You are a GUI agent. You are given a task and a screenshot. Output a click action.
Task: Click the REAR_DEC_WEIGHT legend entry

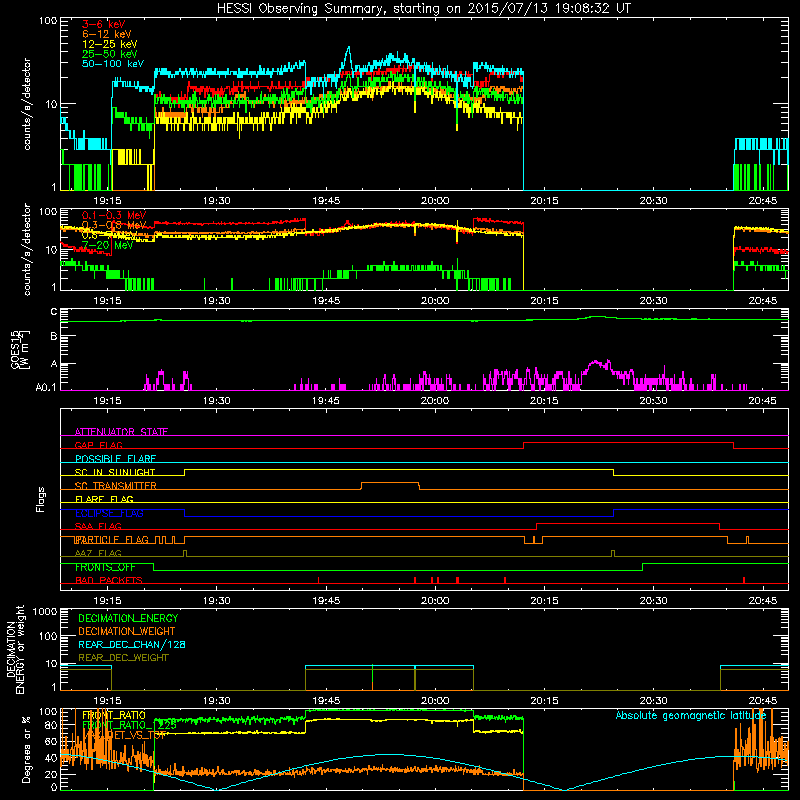pos(123,658)
